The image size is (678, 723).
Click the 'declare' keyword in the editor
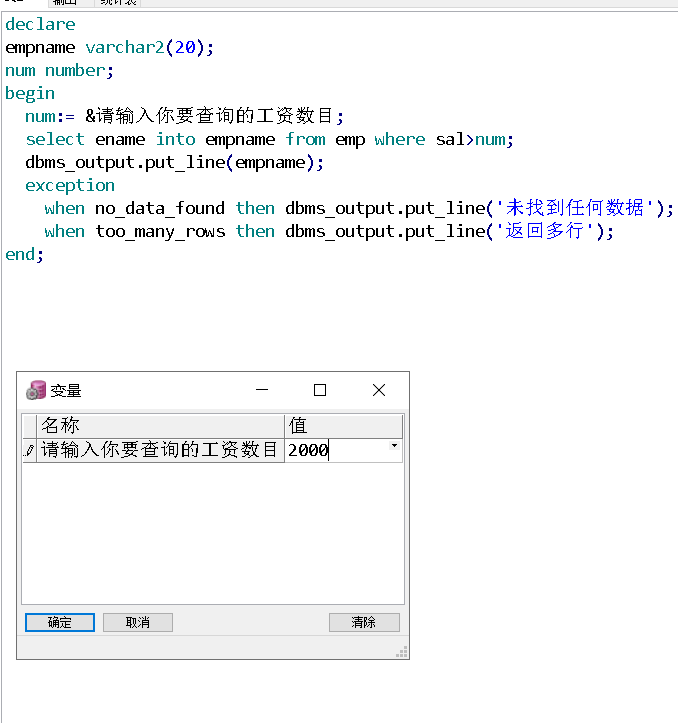[x=40, y=24]
